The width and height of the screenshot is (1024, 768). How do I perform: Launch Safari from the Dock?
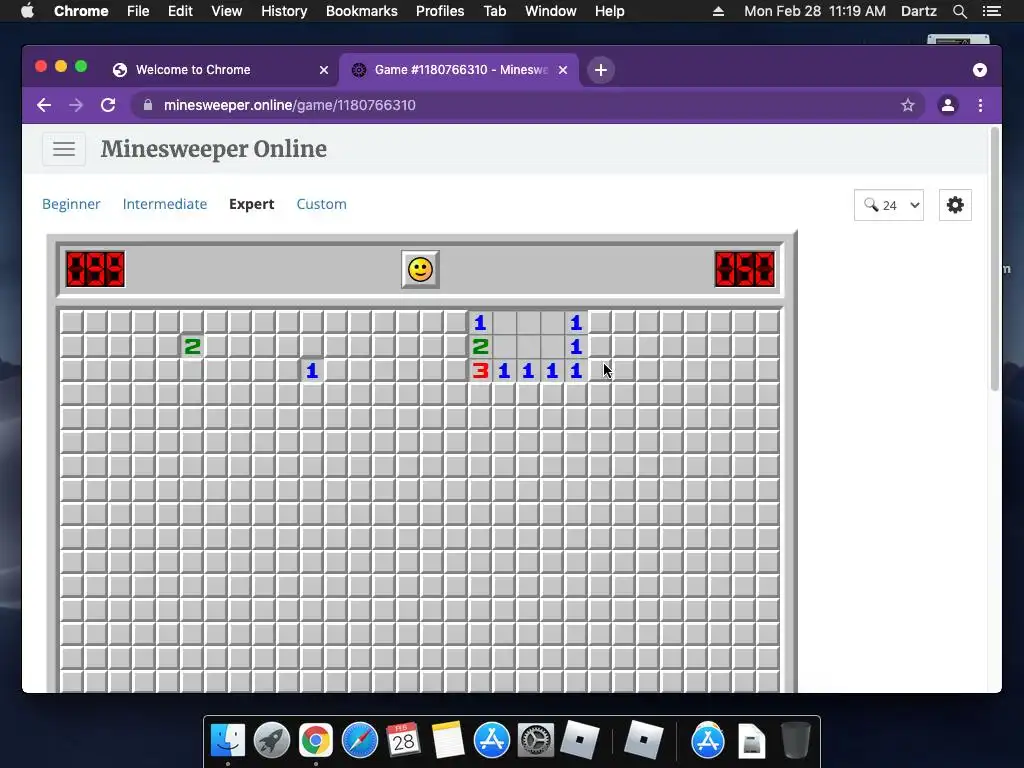click(x=359, y=741)
